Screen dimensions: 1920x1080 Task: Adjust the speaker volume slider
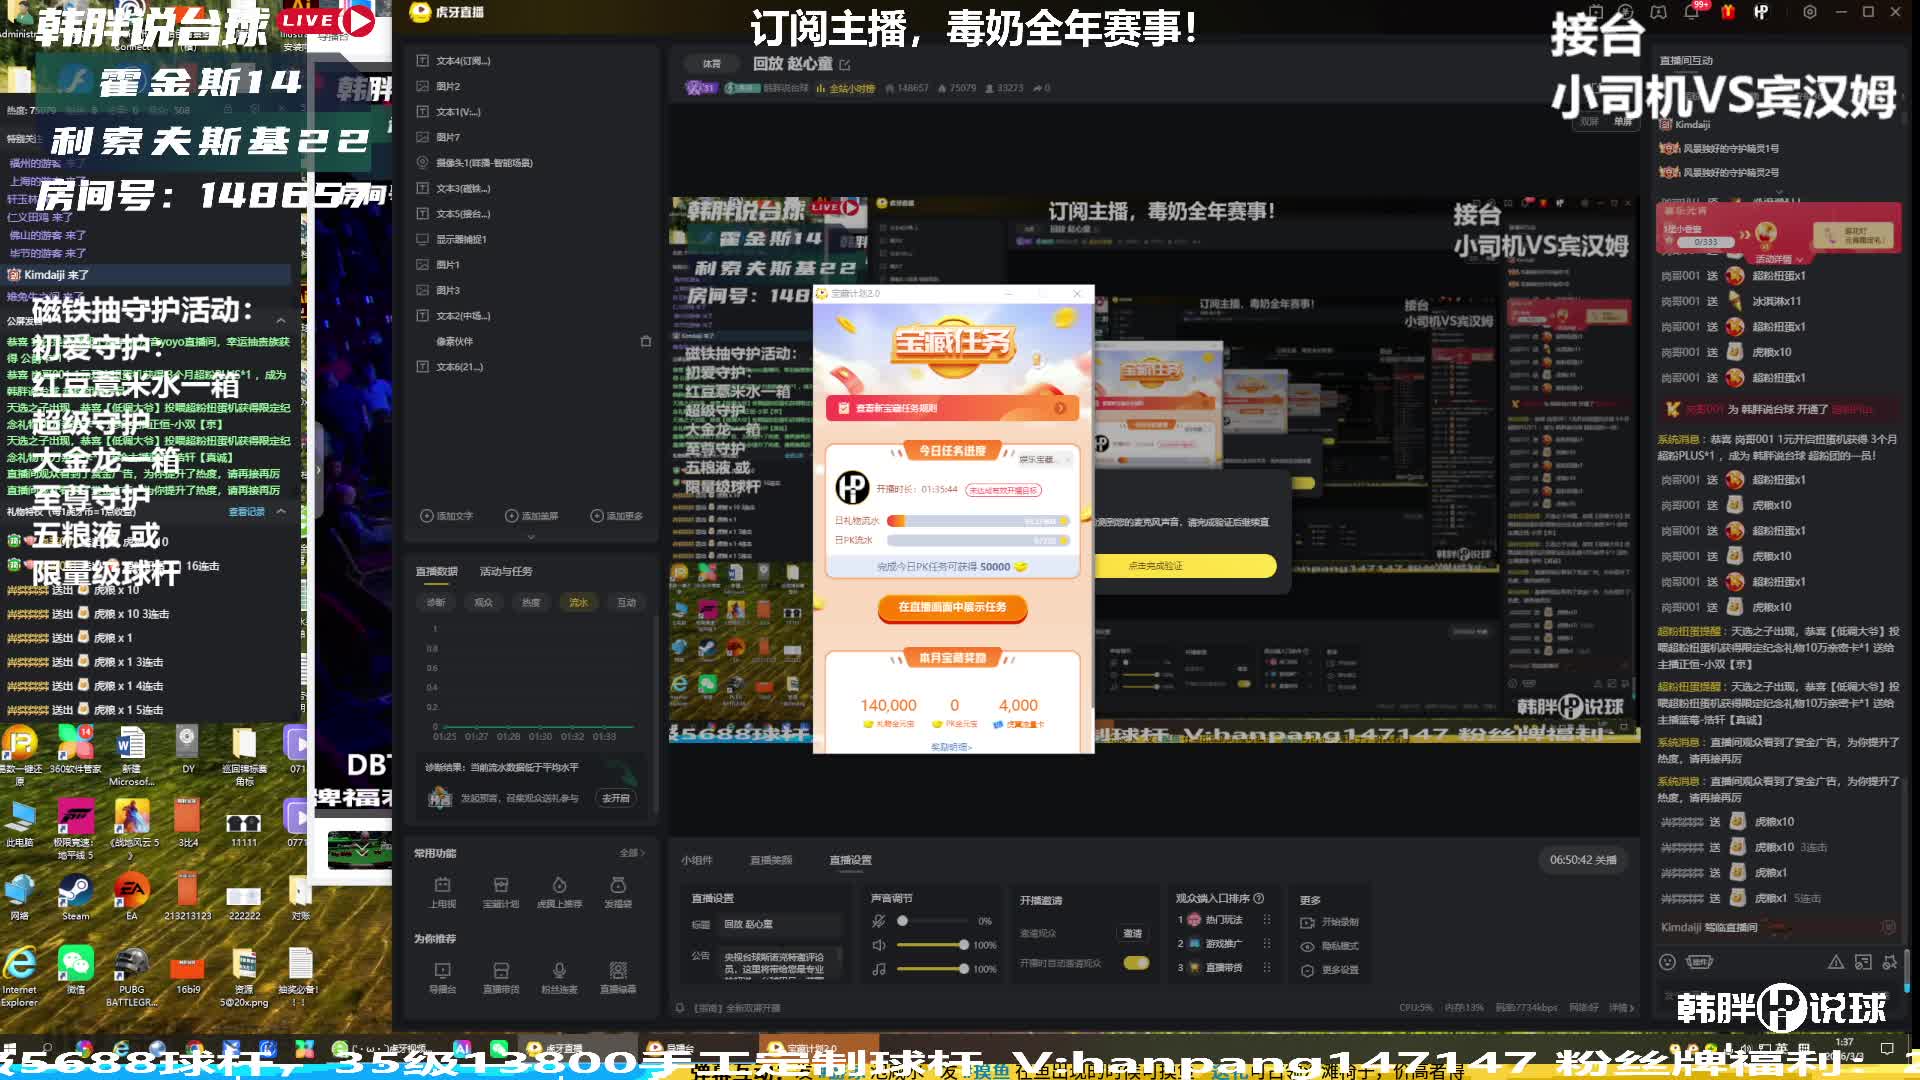coord(962,945)
